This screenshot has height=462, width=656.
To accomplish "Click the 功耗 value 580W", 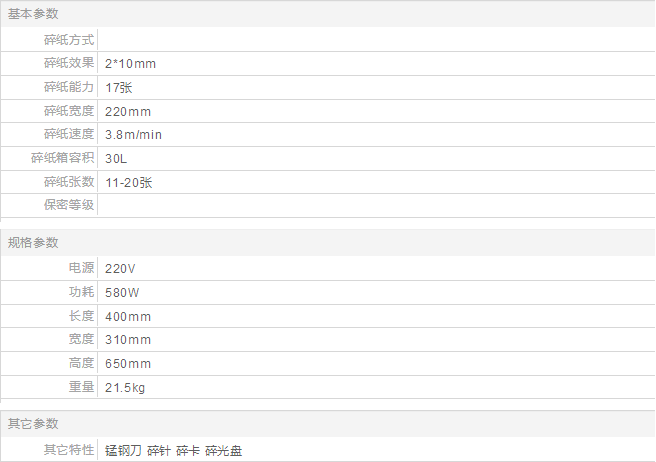I will point(122,293).
